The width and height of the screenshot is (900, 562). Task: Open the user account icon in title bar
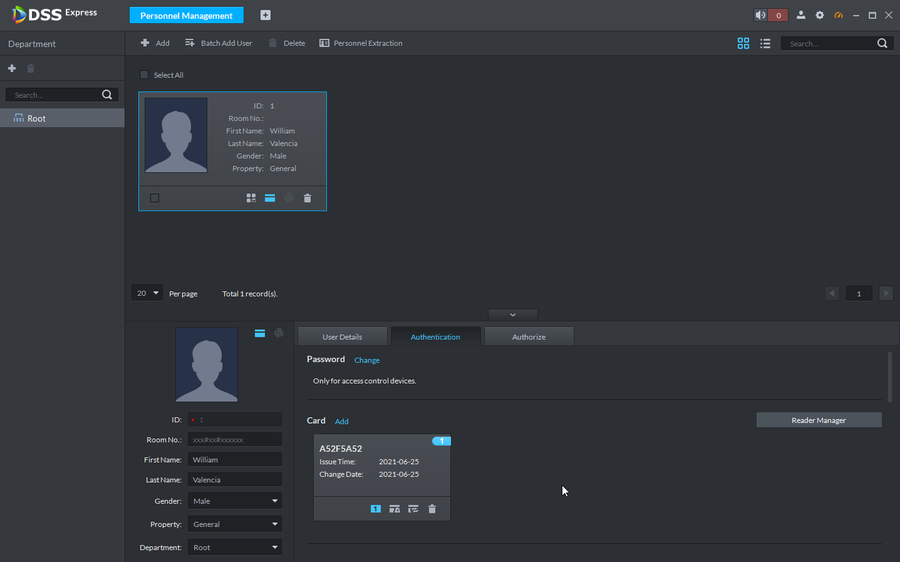(x=801, y=15)
